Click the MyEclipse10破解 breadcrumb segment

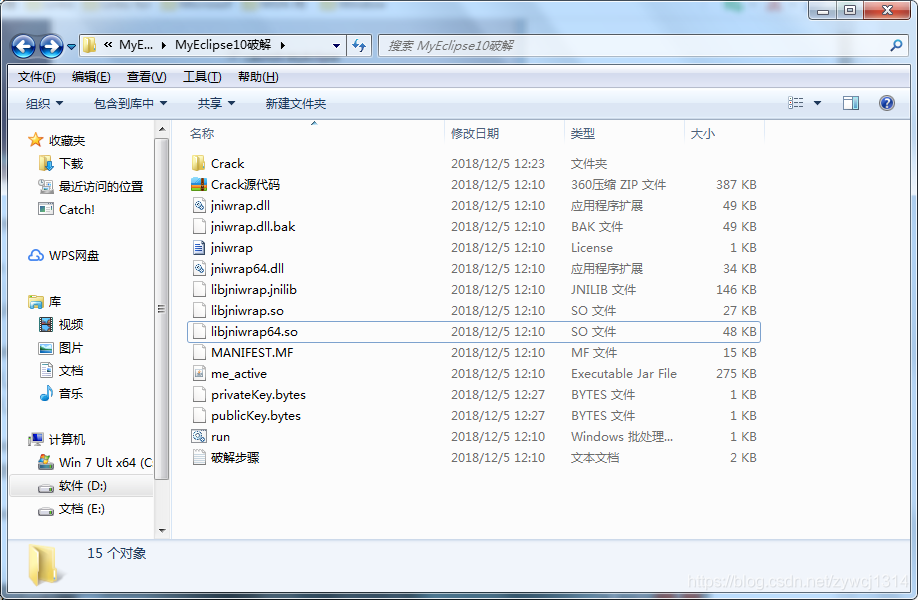point(223,45)
